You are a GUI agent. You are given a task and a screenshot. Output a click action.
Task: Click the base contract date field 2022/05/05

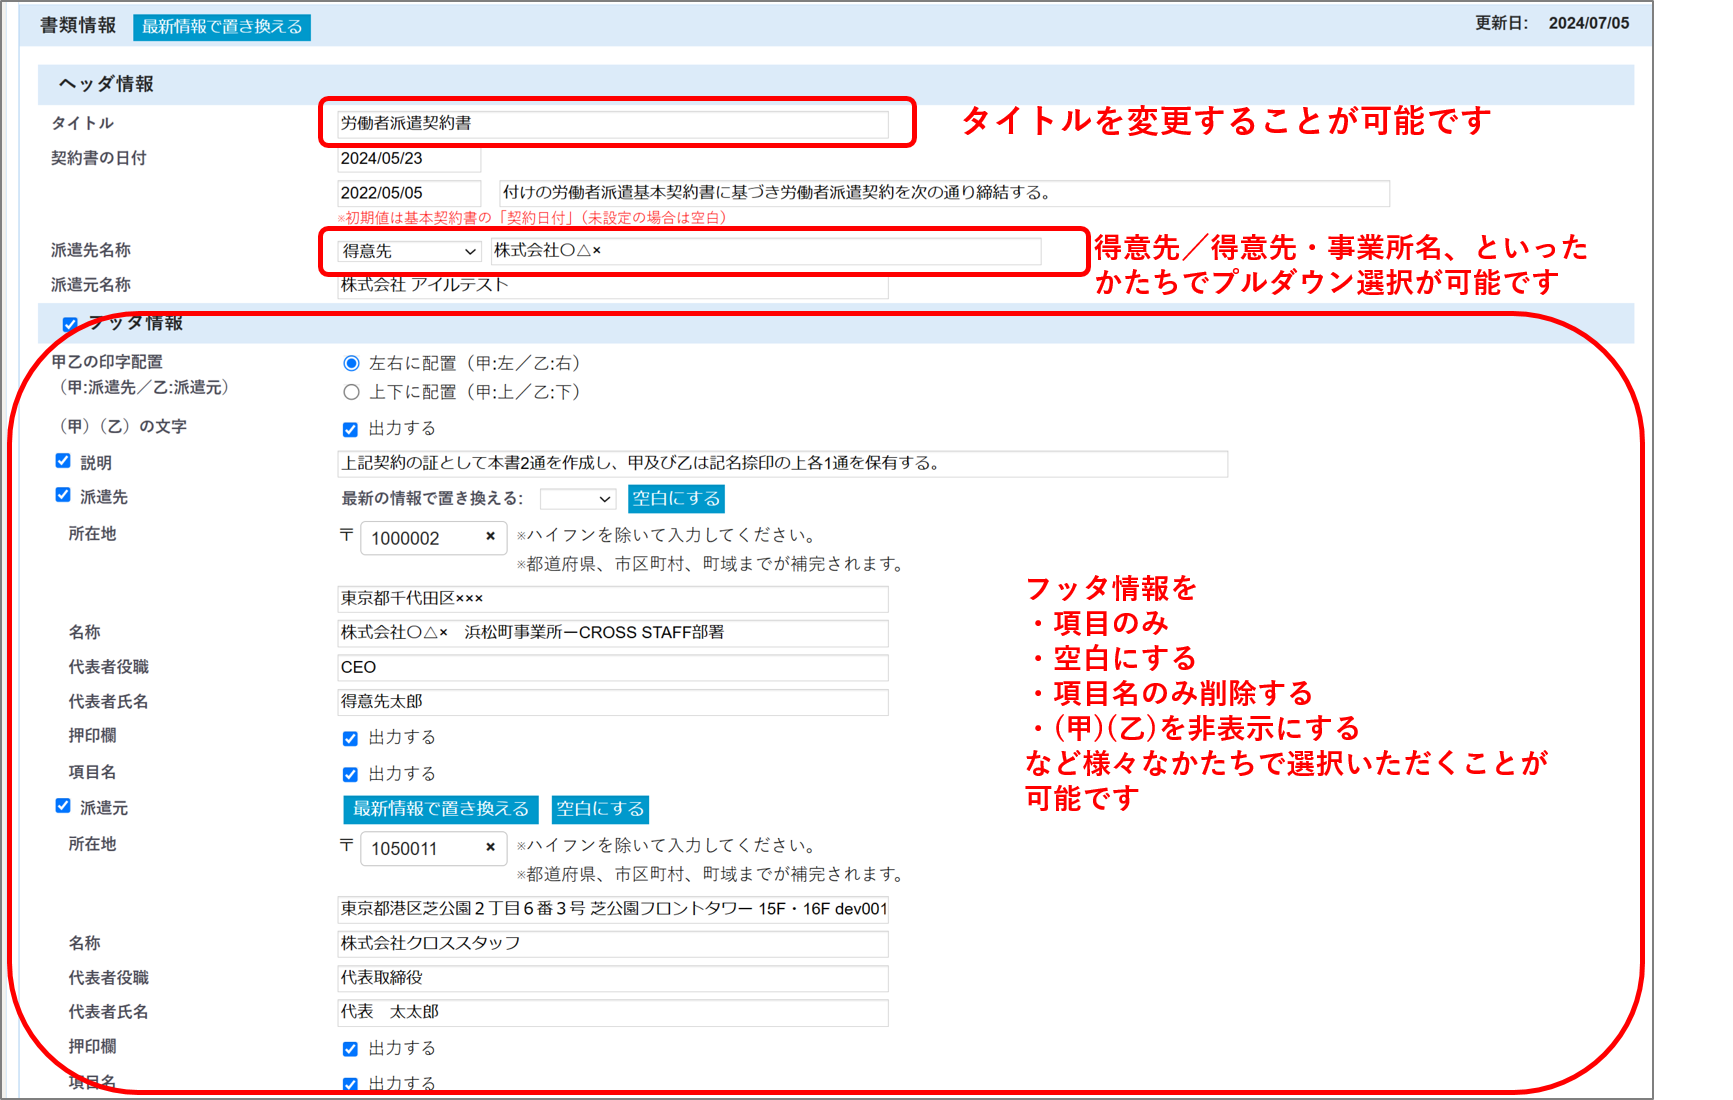pos(409,193)
